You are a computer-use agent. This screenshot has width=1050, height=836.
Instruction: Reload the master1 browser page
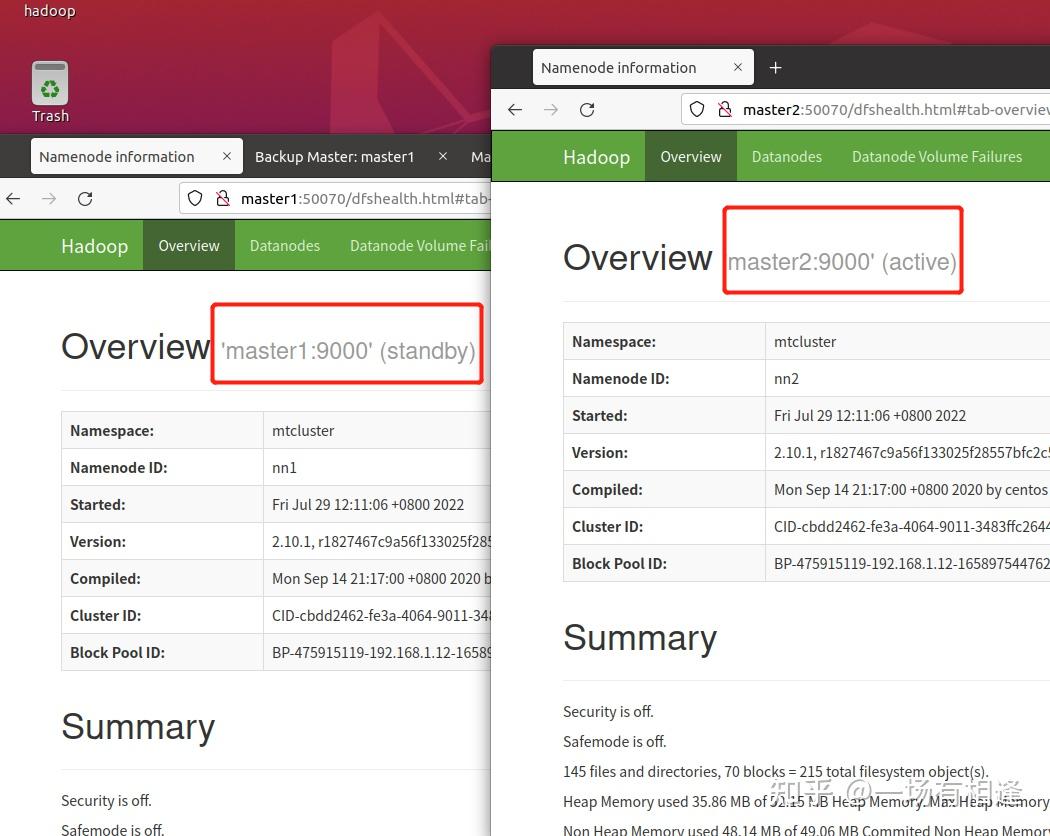pos(85,199)
